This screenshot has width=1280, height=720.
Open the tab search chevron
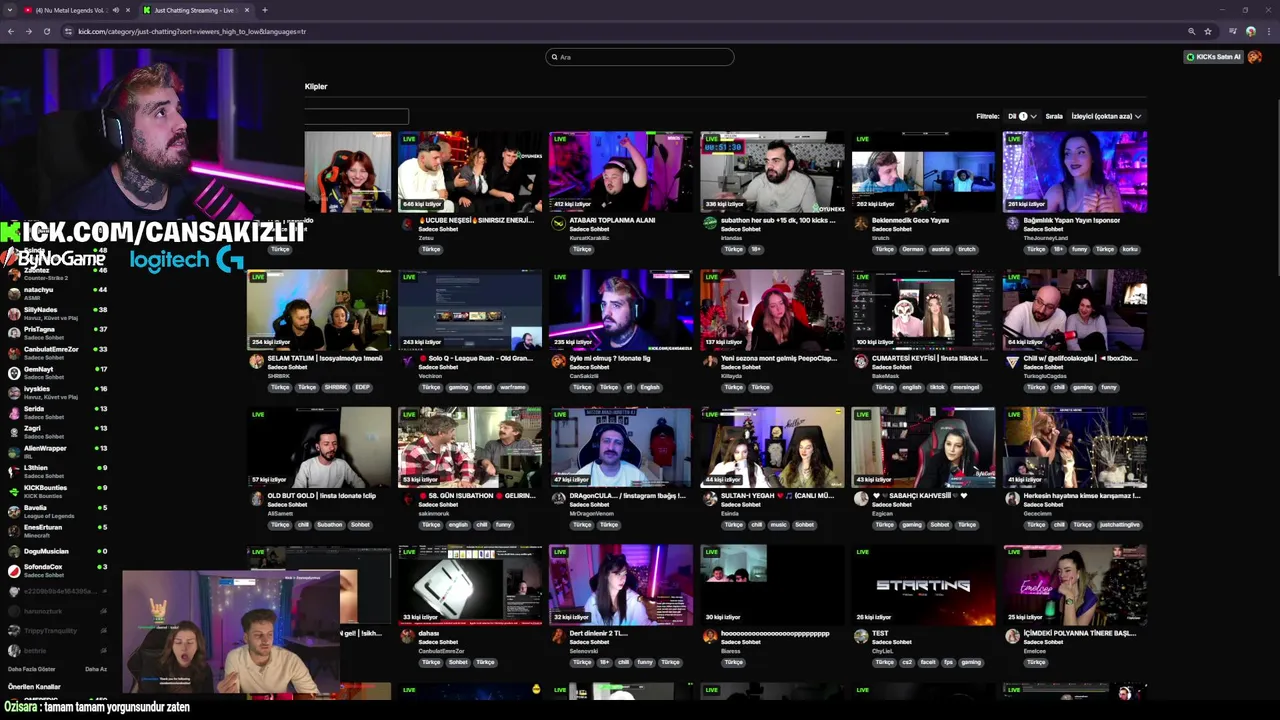coord(12,10)
